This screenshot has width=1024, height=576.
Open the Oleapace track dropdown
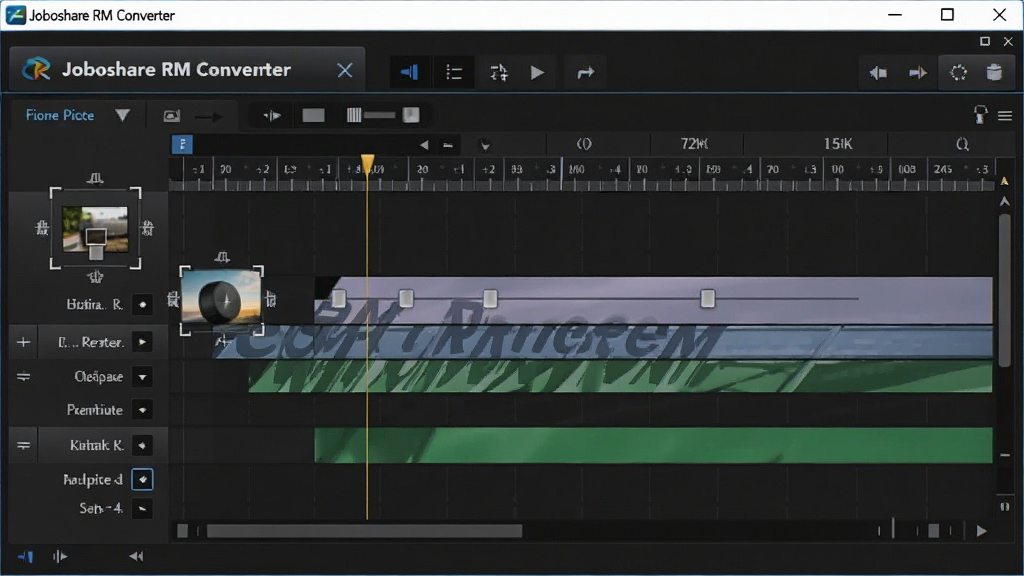pyautogui.click(x=142, y=377)
